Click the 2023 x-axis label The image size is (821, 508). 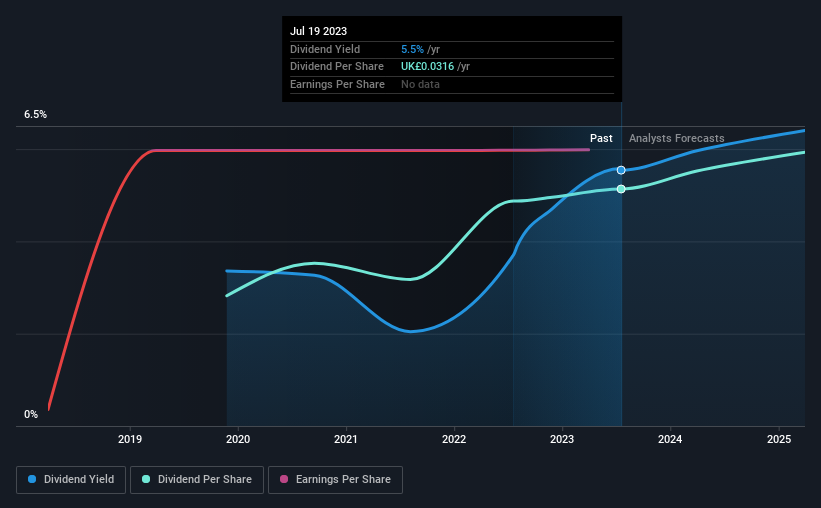(562, 439)
